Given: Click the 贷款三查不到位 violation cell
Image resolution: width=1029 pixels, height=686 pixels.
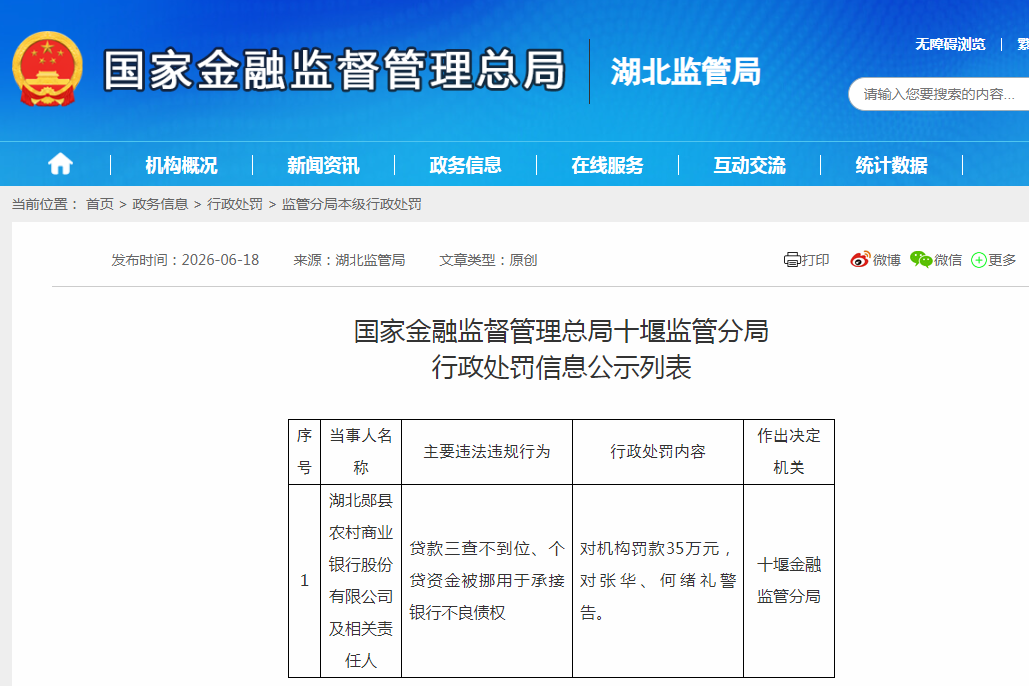Looking at the screenshot, I should [x=487, y=581].
